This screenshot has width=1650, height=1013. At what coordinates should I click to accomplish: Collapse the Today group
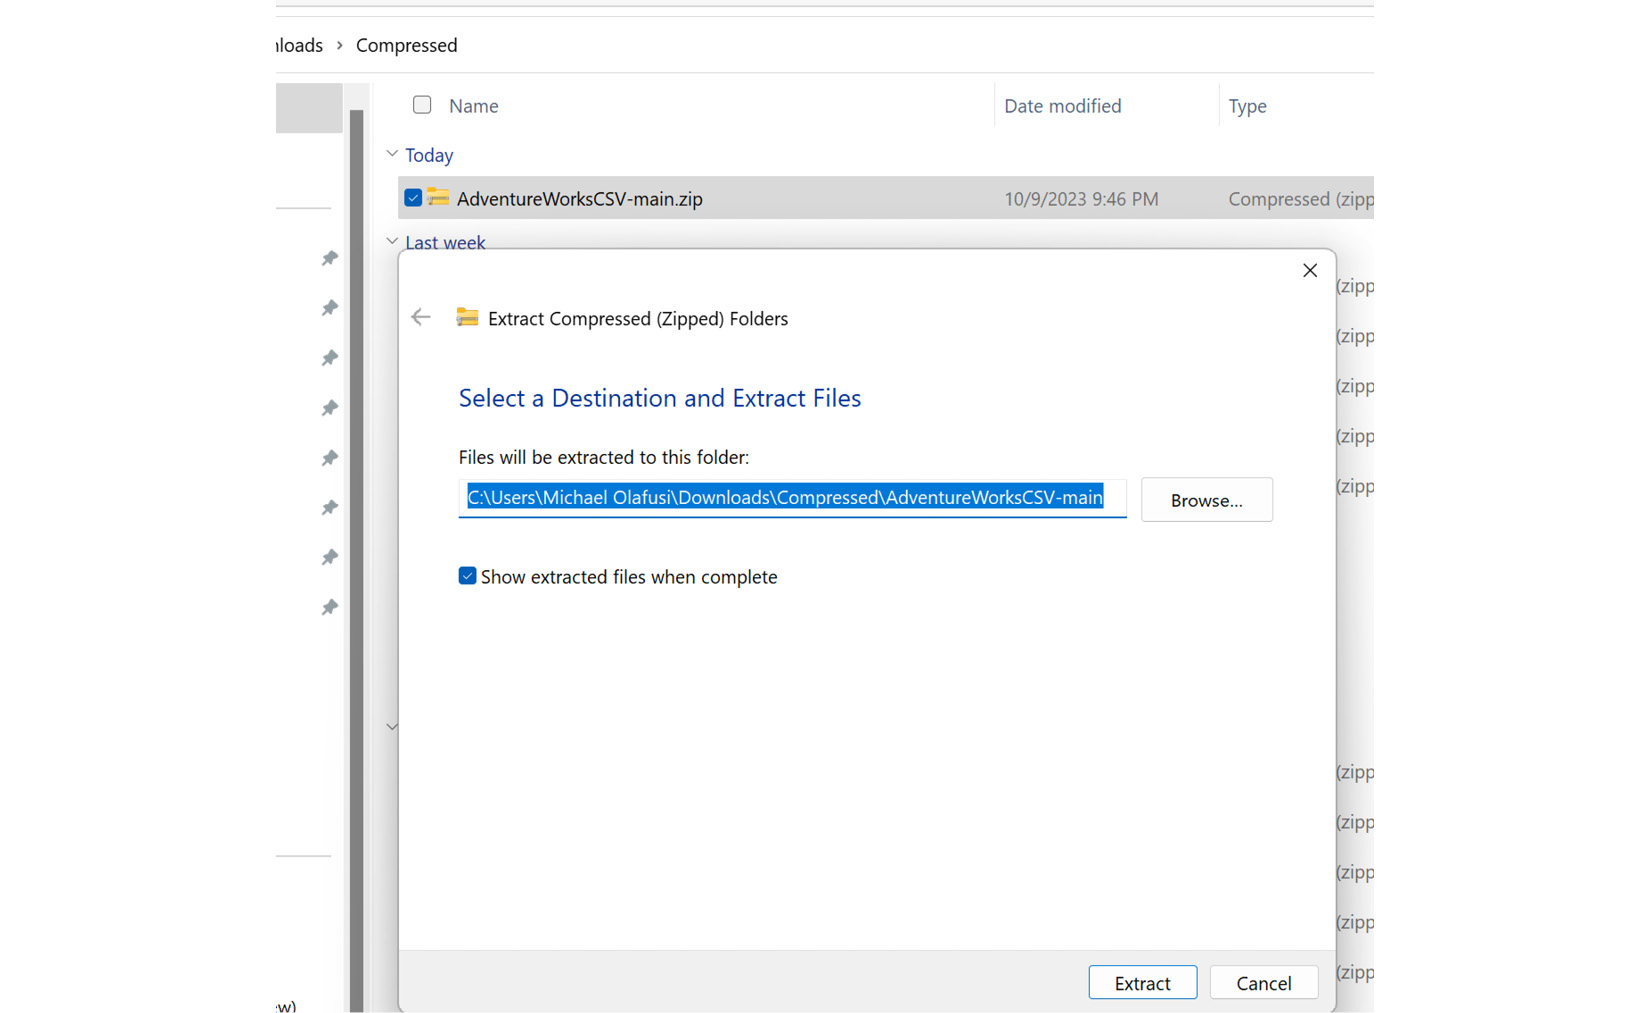tap(392, 154)
